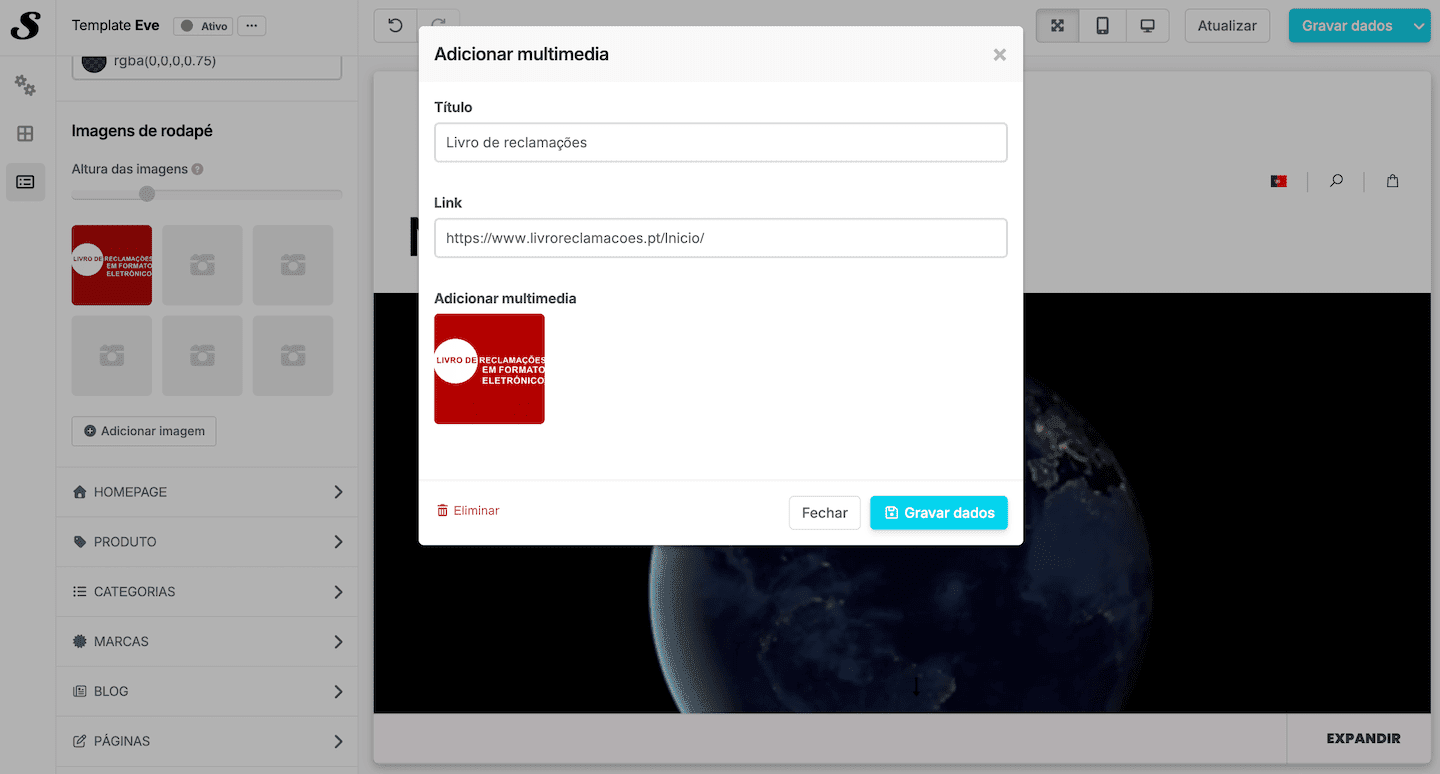Switch to mobile preview icon
The height and width of the screenshot is (774, 1440).
tap(1102, 26)
